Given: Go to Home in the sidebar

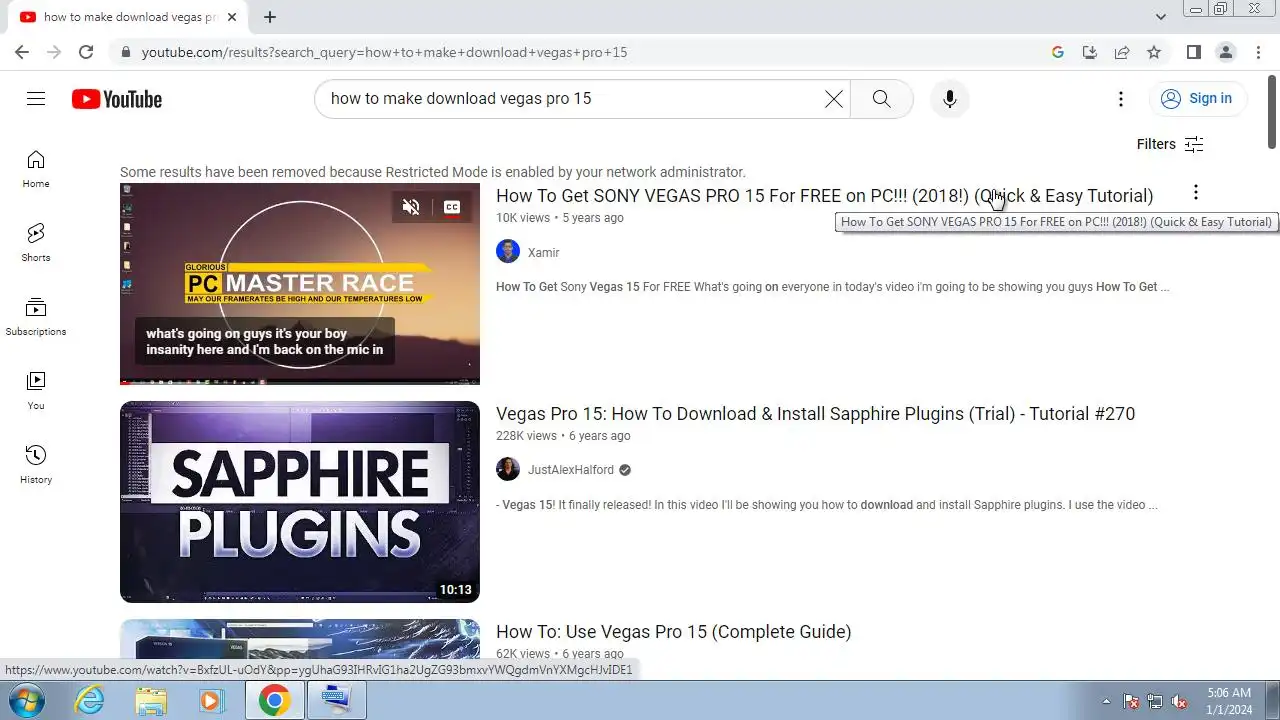Looking at the screenshot, I should coord(36,169).
